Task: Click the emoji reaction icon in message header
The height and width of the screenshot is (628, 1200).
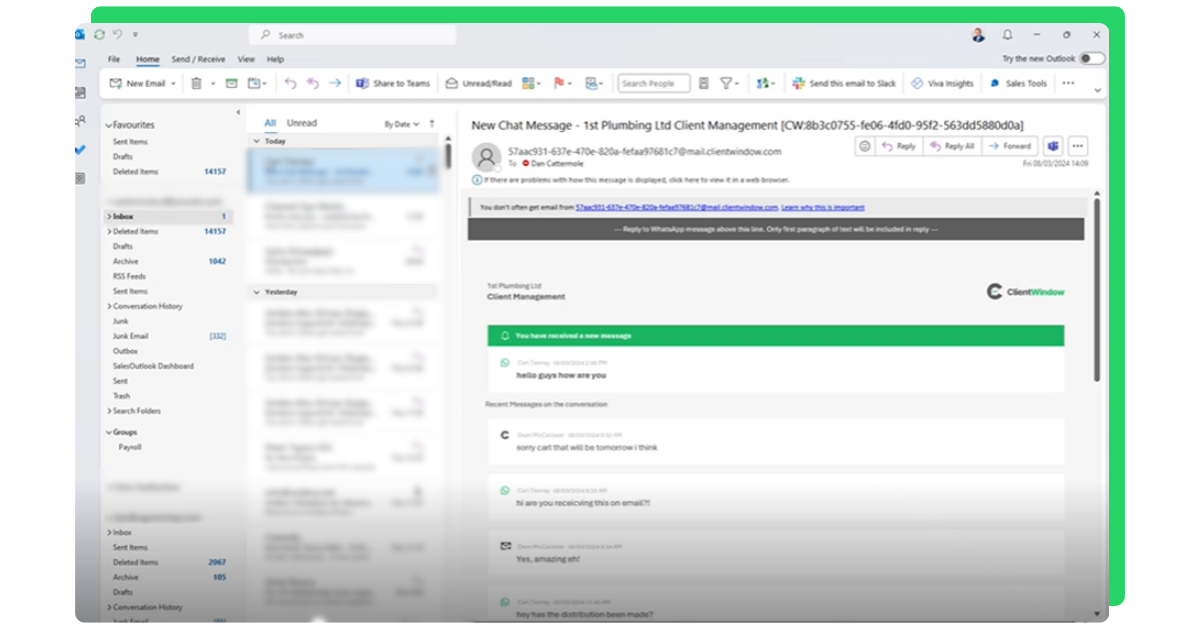Action: coord(865,146)
